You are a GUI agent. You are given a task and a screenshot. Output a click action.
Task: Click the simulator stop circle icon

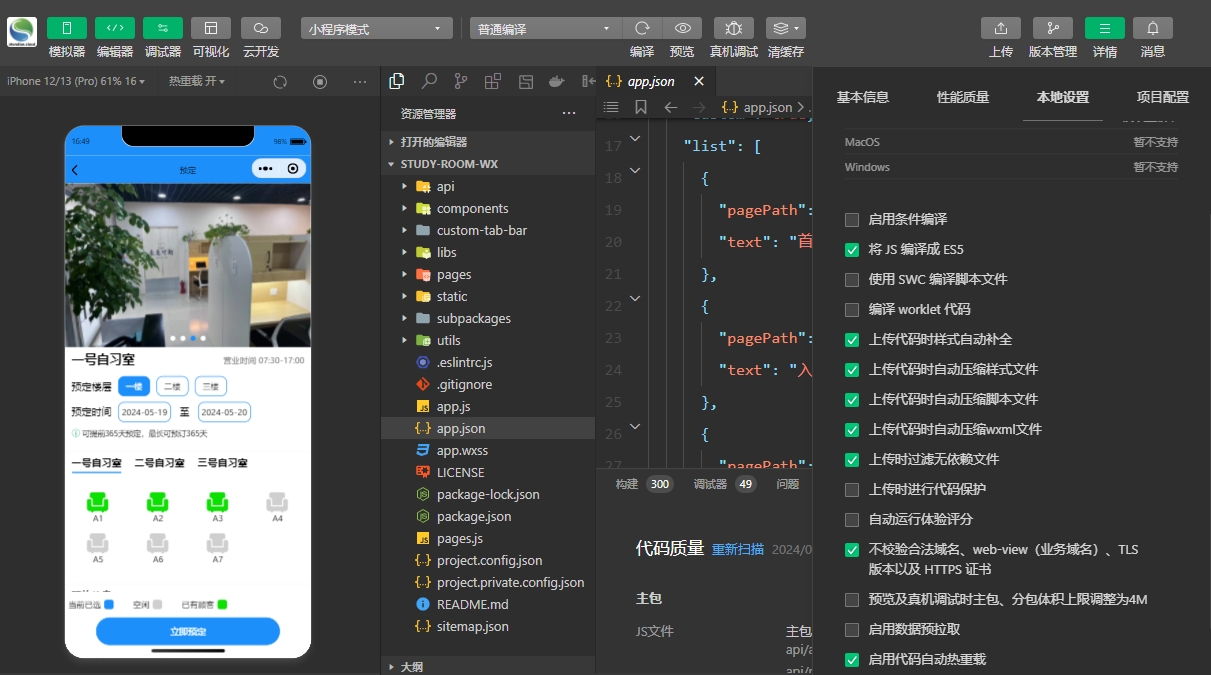pyautogui.click(x=320, y=82)
